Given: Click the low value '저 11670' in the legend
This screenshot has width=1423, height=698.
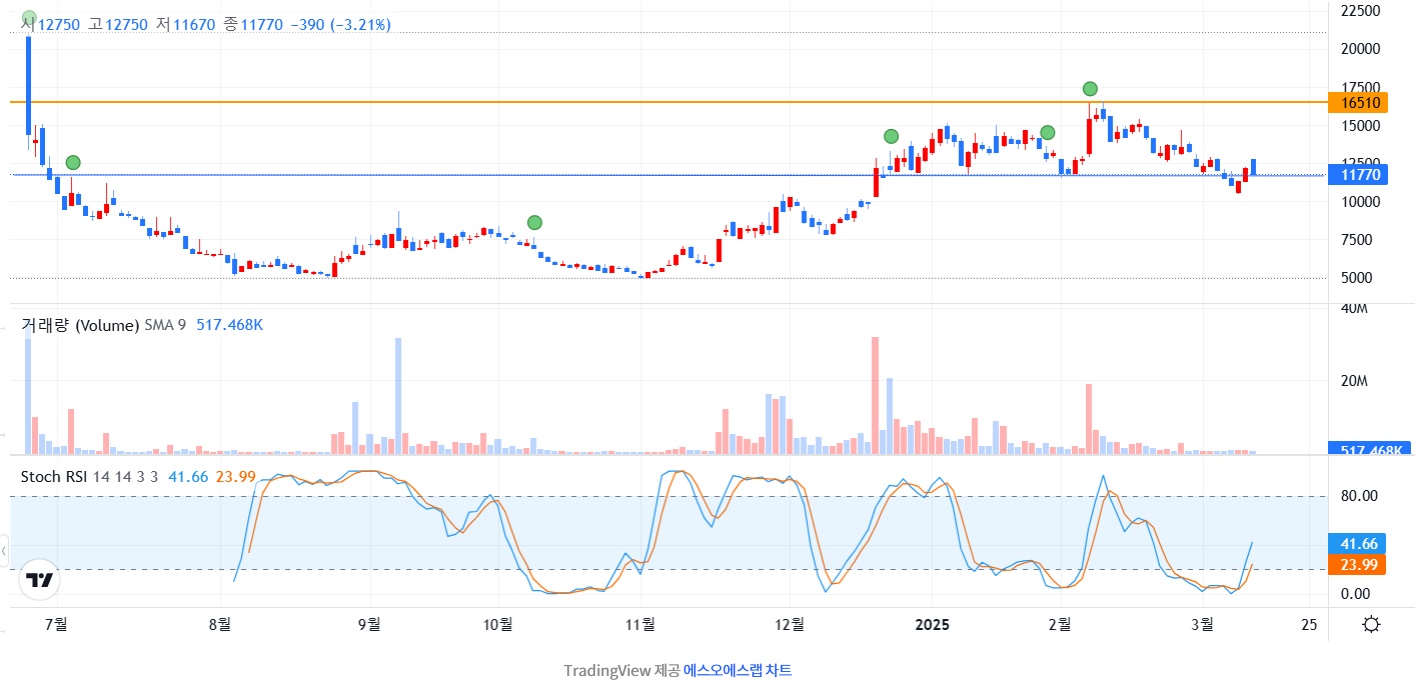Looking at the screenshot, I should (185, 24).
